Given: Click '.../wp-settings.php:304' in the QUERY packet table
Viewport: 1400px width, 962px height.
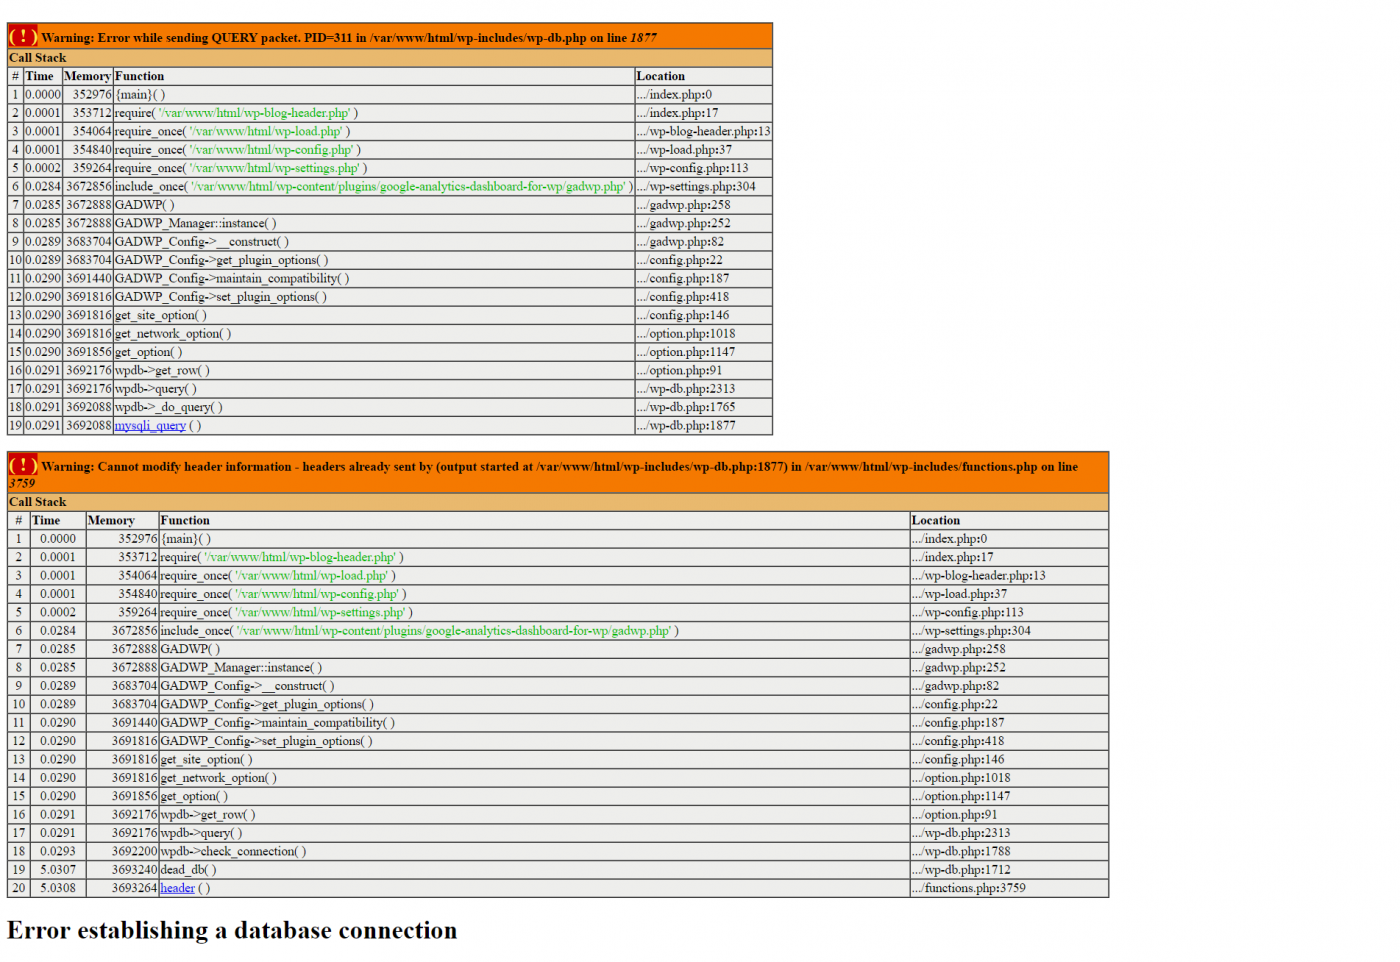Looking at the screenshot, I should (x=697, y=187).
